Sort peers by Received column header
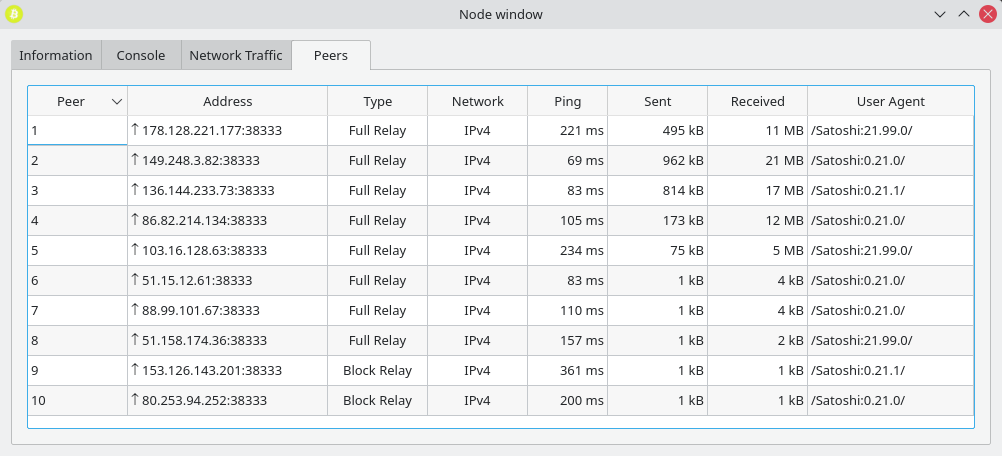1002x456 pixels. pos(757,101)
